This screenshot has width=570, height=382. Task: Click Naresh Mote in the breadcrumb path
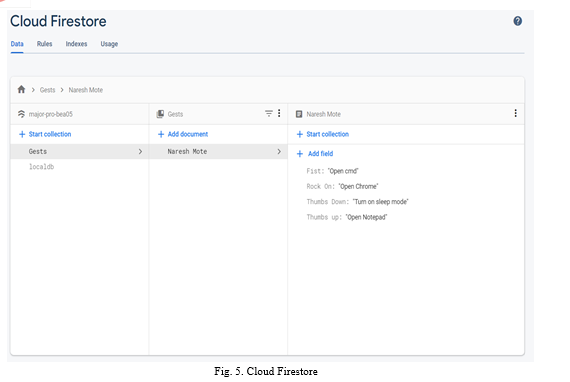(x=86, y=90)
